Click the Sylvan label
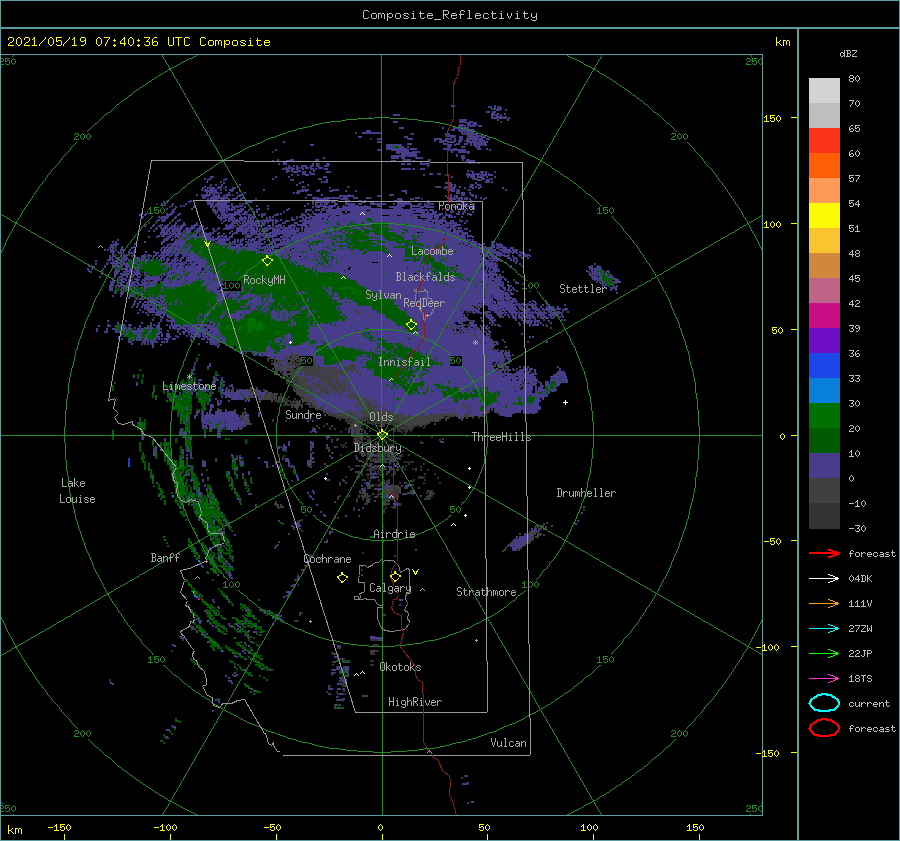This screenshot has height=841, width=900. 383,295
